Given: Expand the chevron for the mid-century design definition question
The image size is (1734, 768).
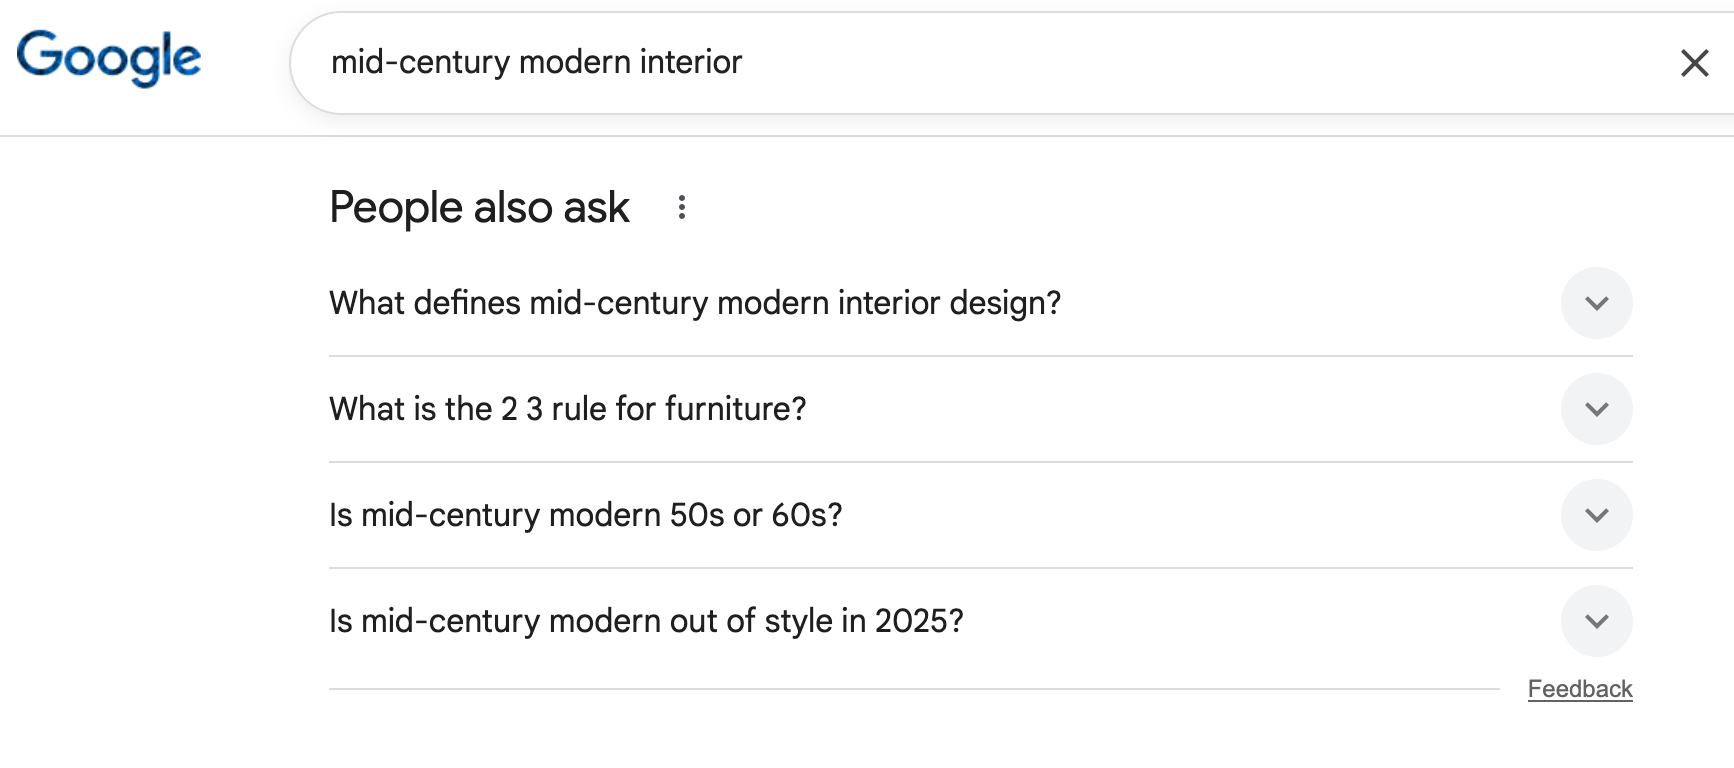Looking at the screenshot, I should [x=1596, y=303].
